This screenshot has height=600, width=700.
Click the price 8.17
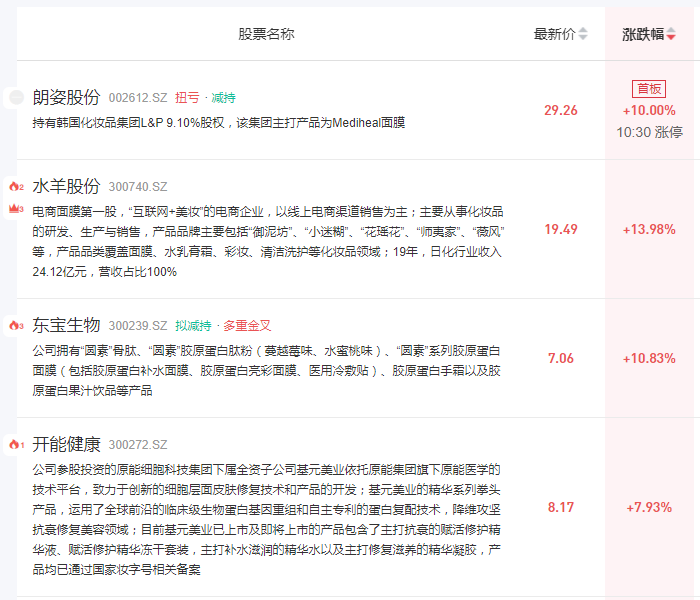click(x=561, y=508)
